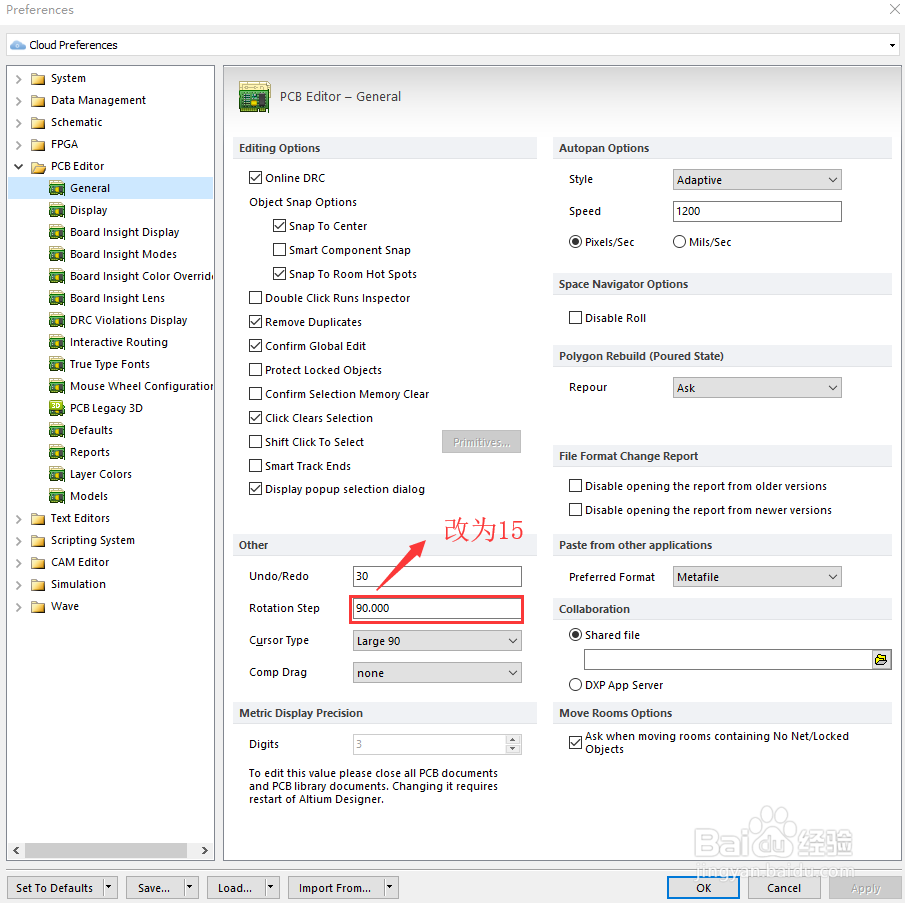The height and width of the screenshot is (903, 905).
Task: Expand the Cloud Preferences dropdown arrow
Action: [x=892, y=45]
